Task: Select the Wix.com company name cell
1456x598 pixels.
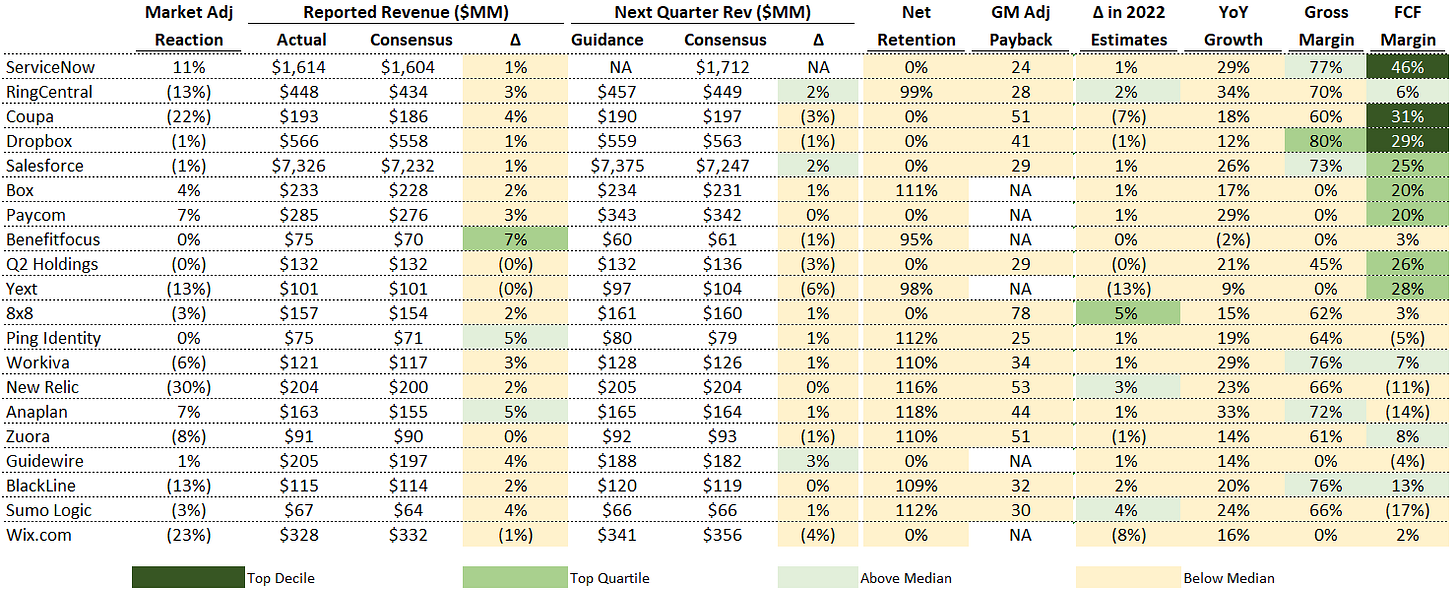Action: (x=39, y=535)
